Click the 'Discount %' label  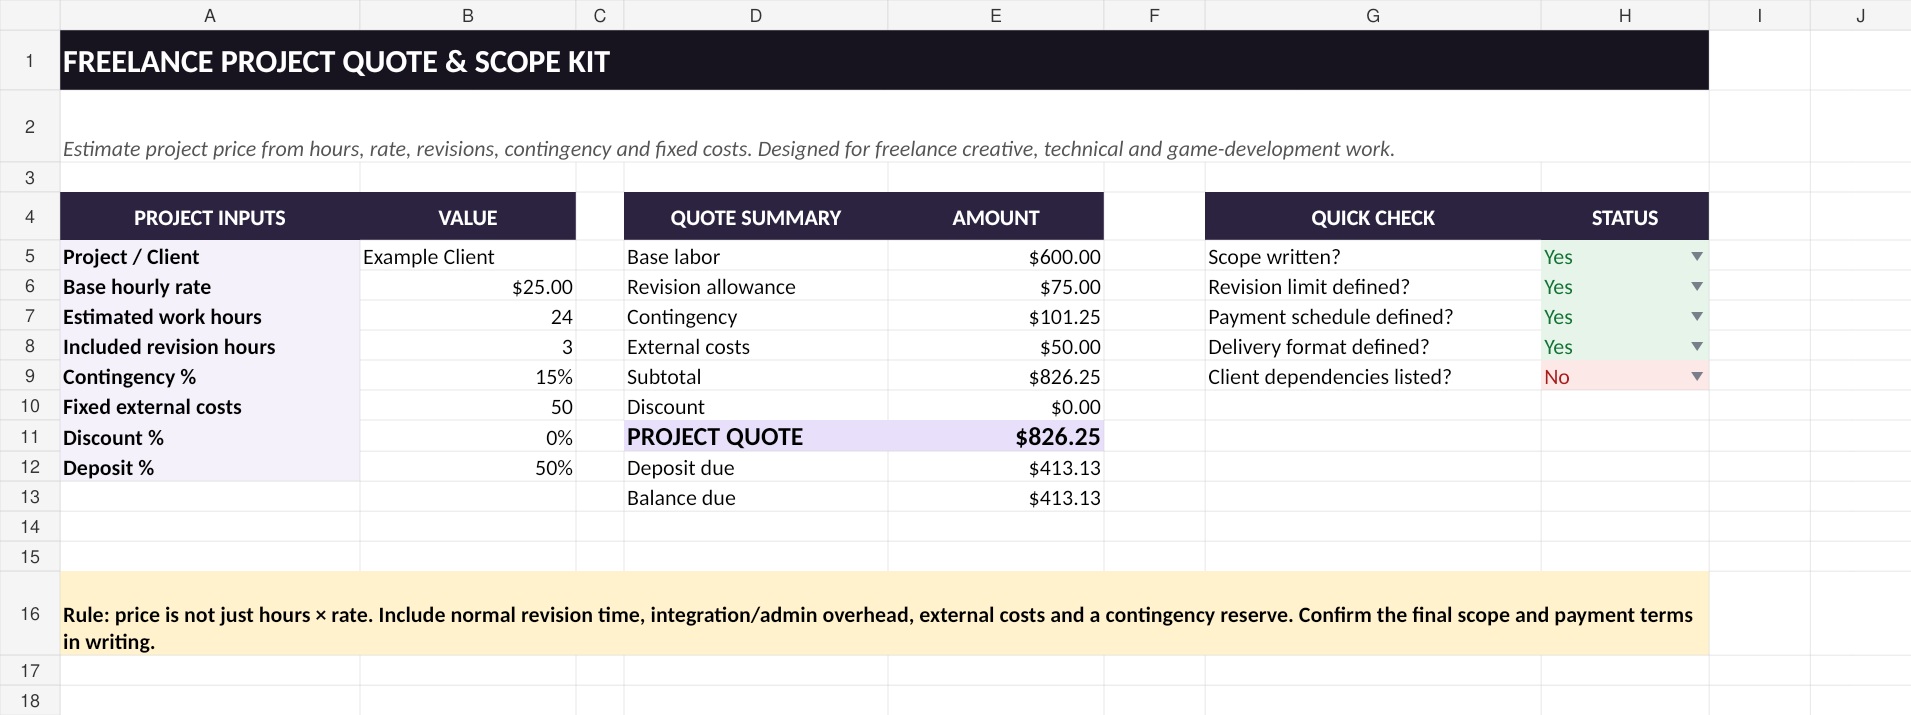pyautogui.click(x=113, y=438)
